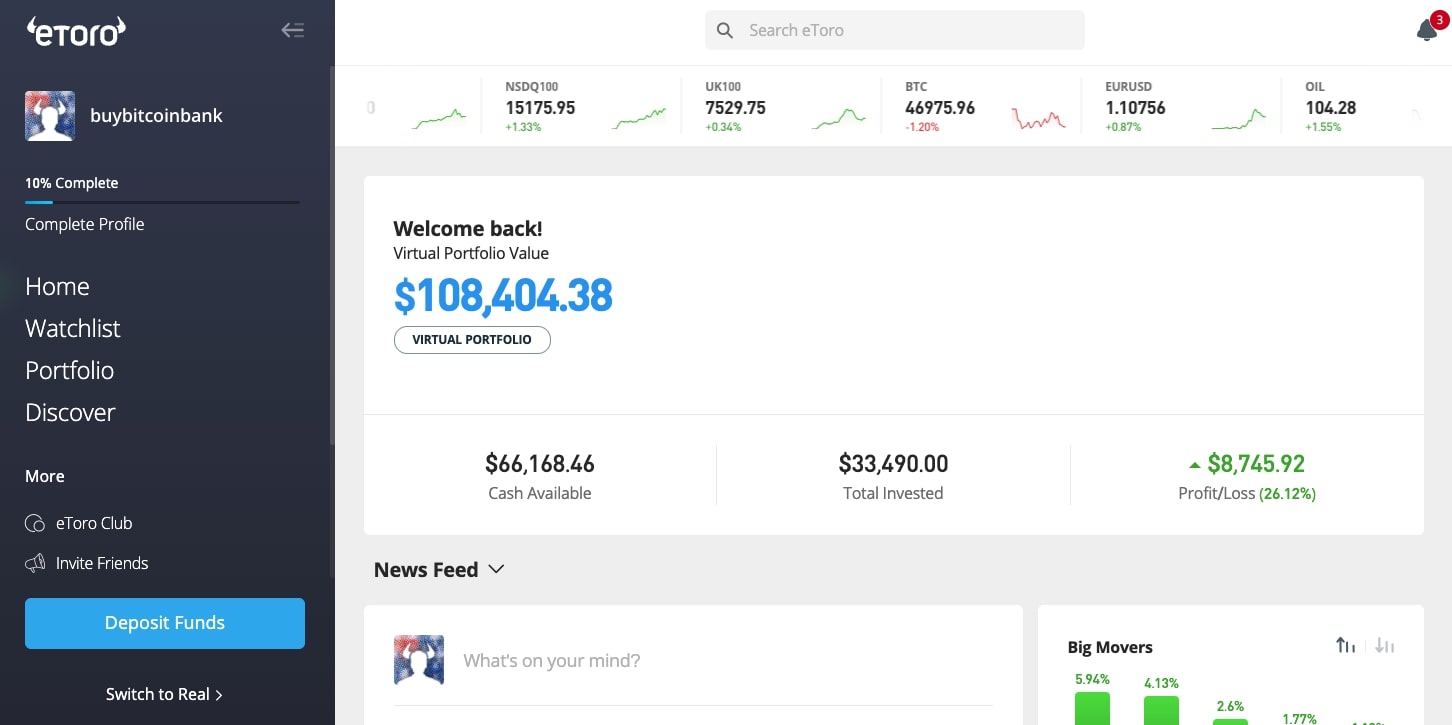Click the Virtual Portfolio button

[472, 340]
